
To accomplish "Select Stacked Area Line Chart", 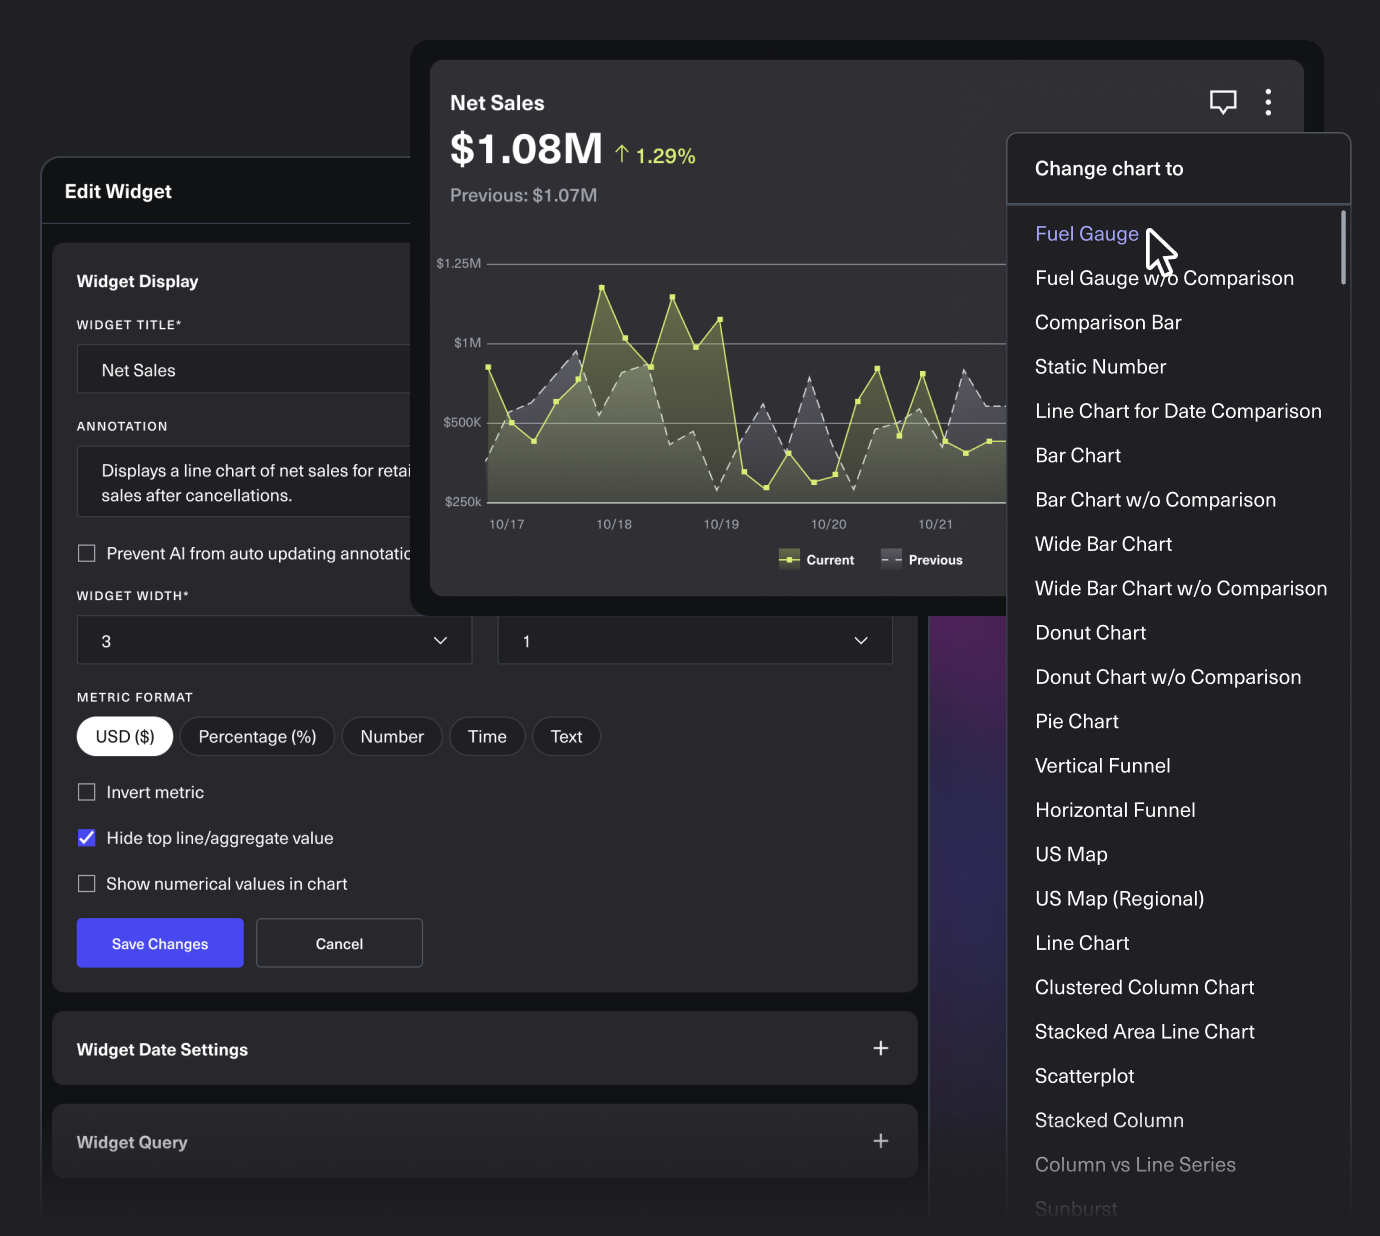I will click(1144, 1032).
